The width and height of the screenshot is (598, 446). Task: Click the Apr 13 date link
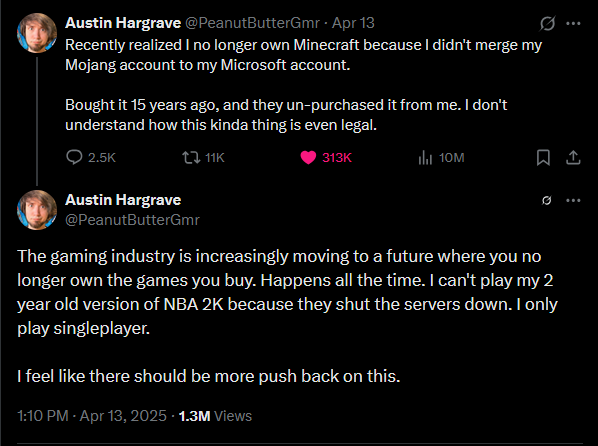click(353, 23)
